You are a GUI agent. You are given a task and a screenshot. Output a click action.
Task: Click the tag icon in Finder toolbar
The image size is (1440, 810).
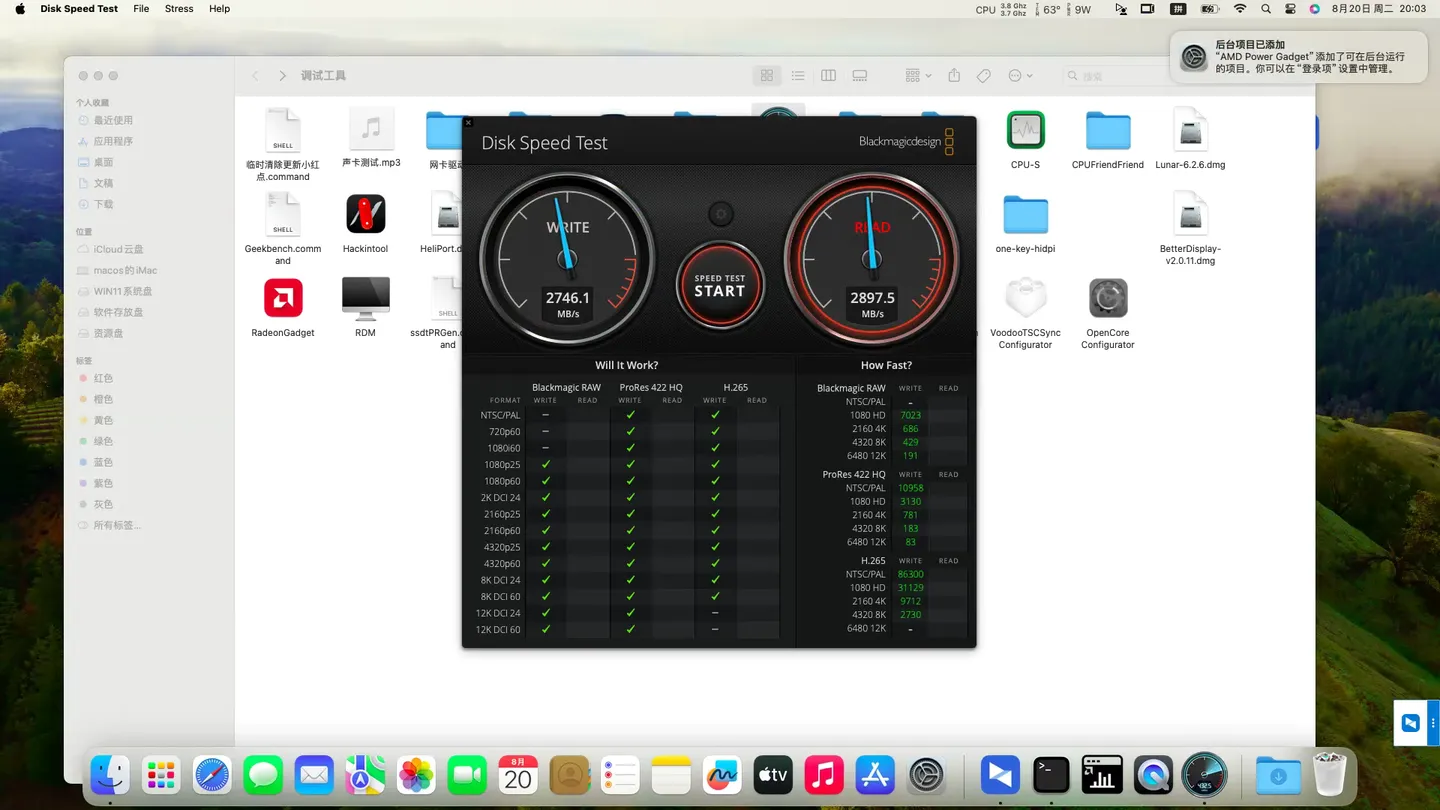[984, 76]
